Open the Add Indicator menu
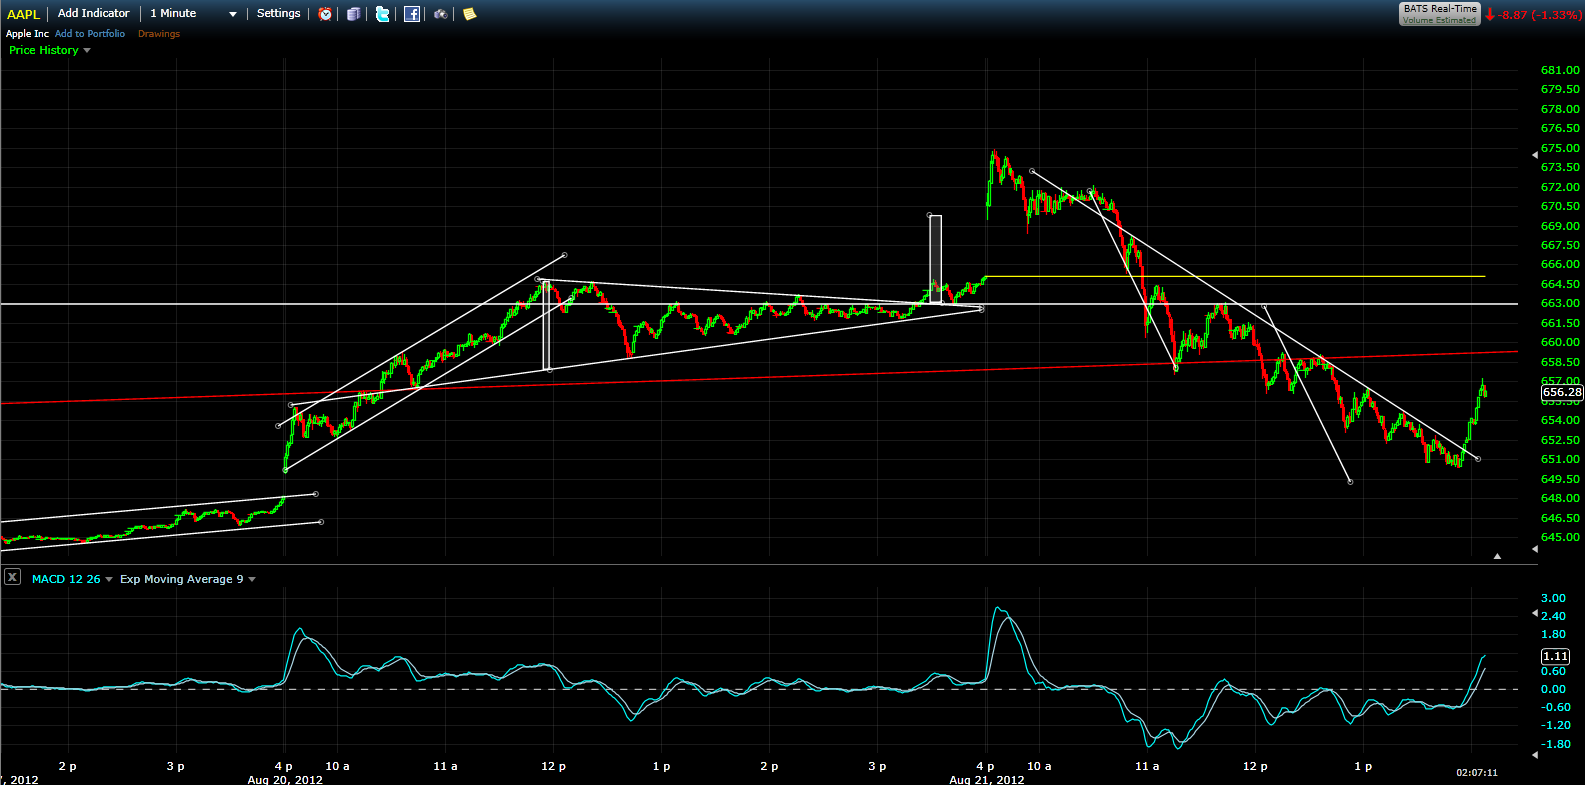The image size is (1585, 785). coord(93,13)
